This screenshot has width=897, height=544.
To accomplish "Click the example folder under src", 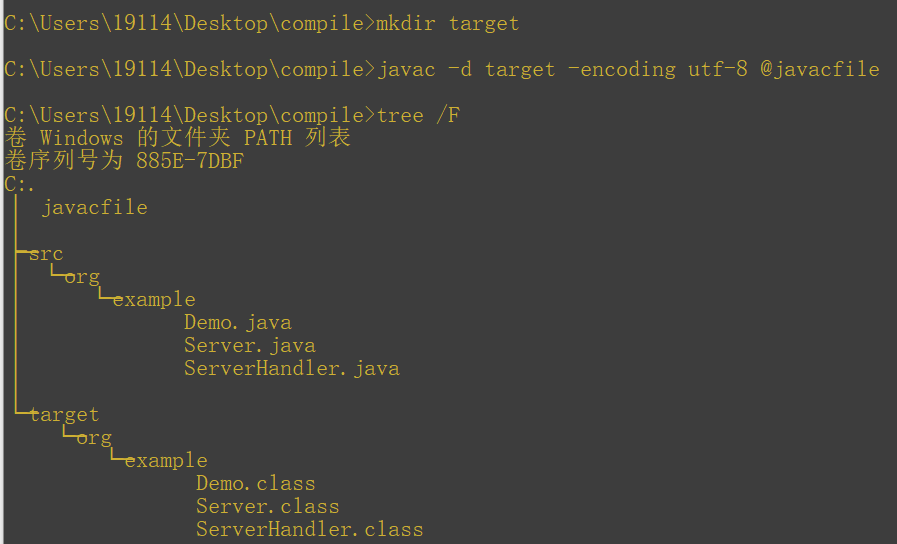I will click(x=154, y=300).
